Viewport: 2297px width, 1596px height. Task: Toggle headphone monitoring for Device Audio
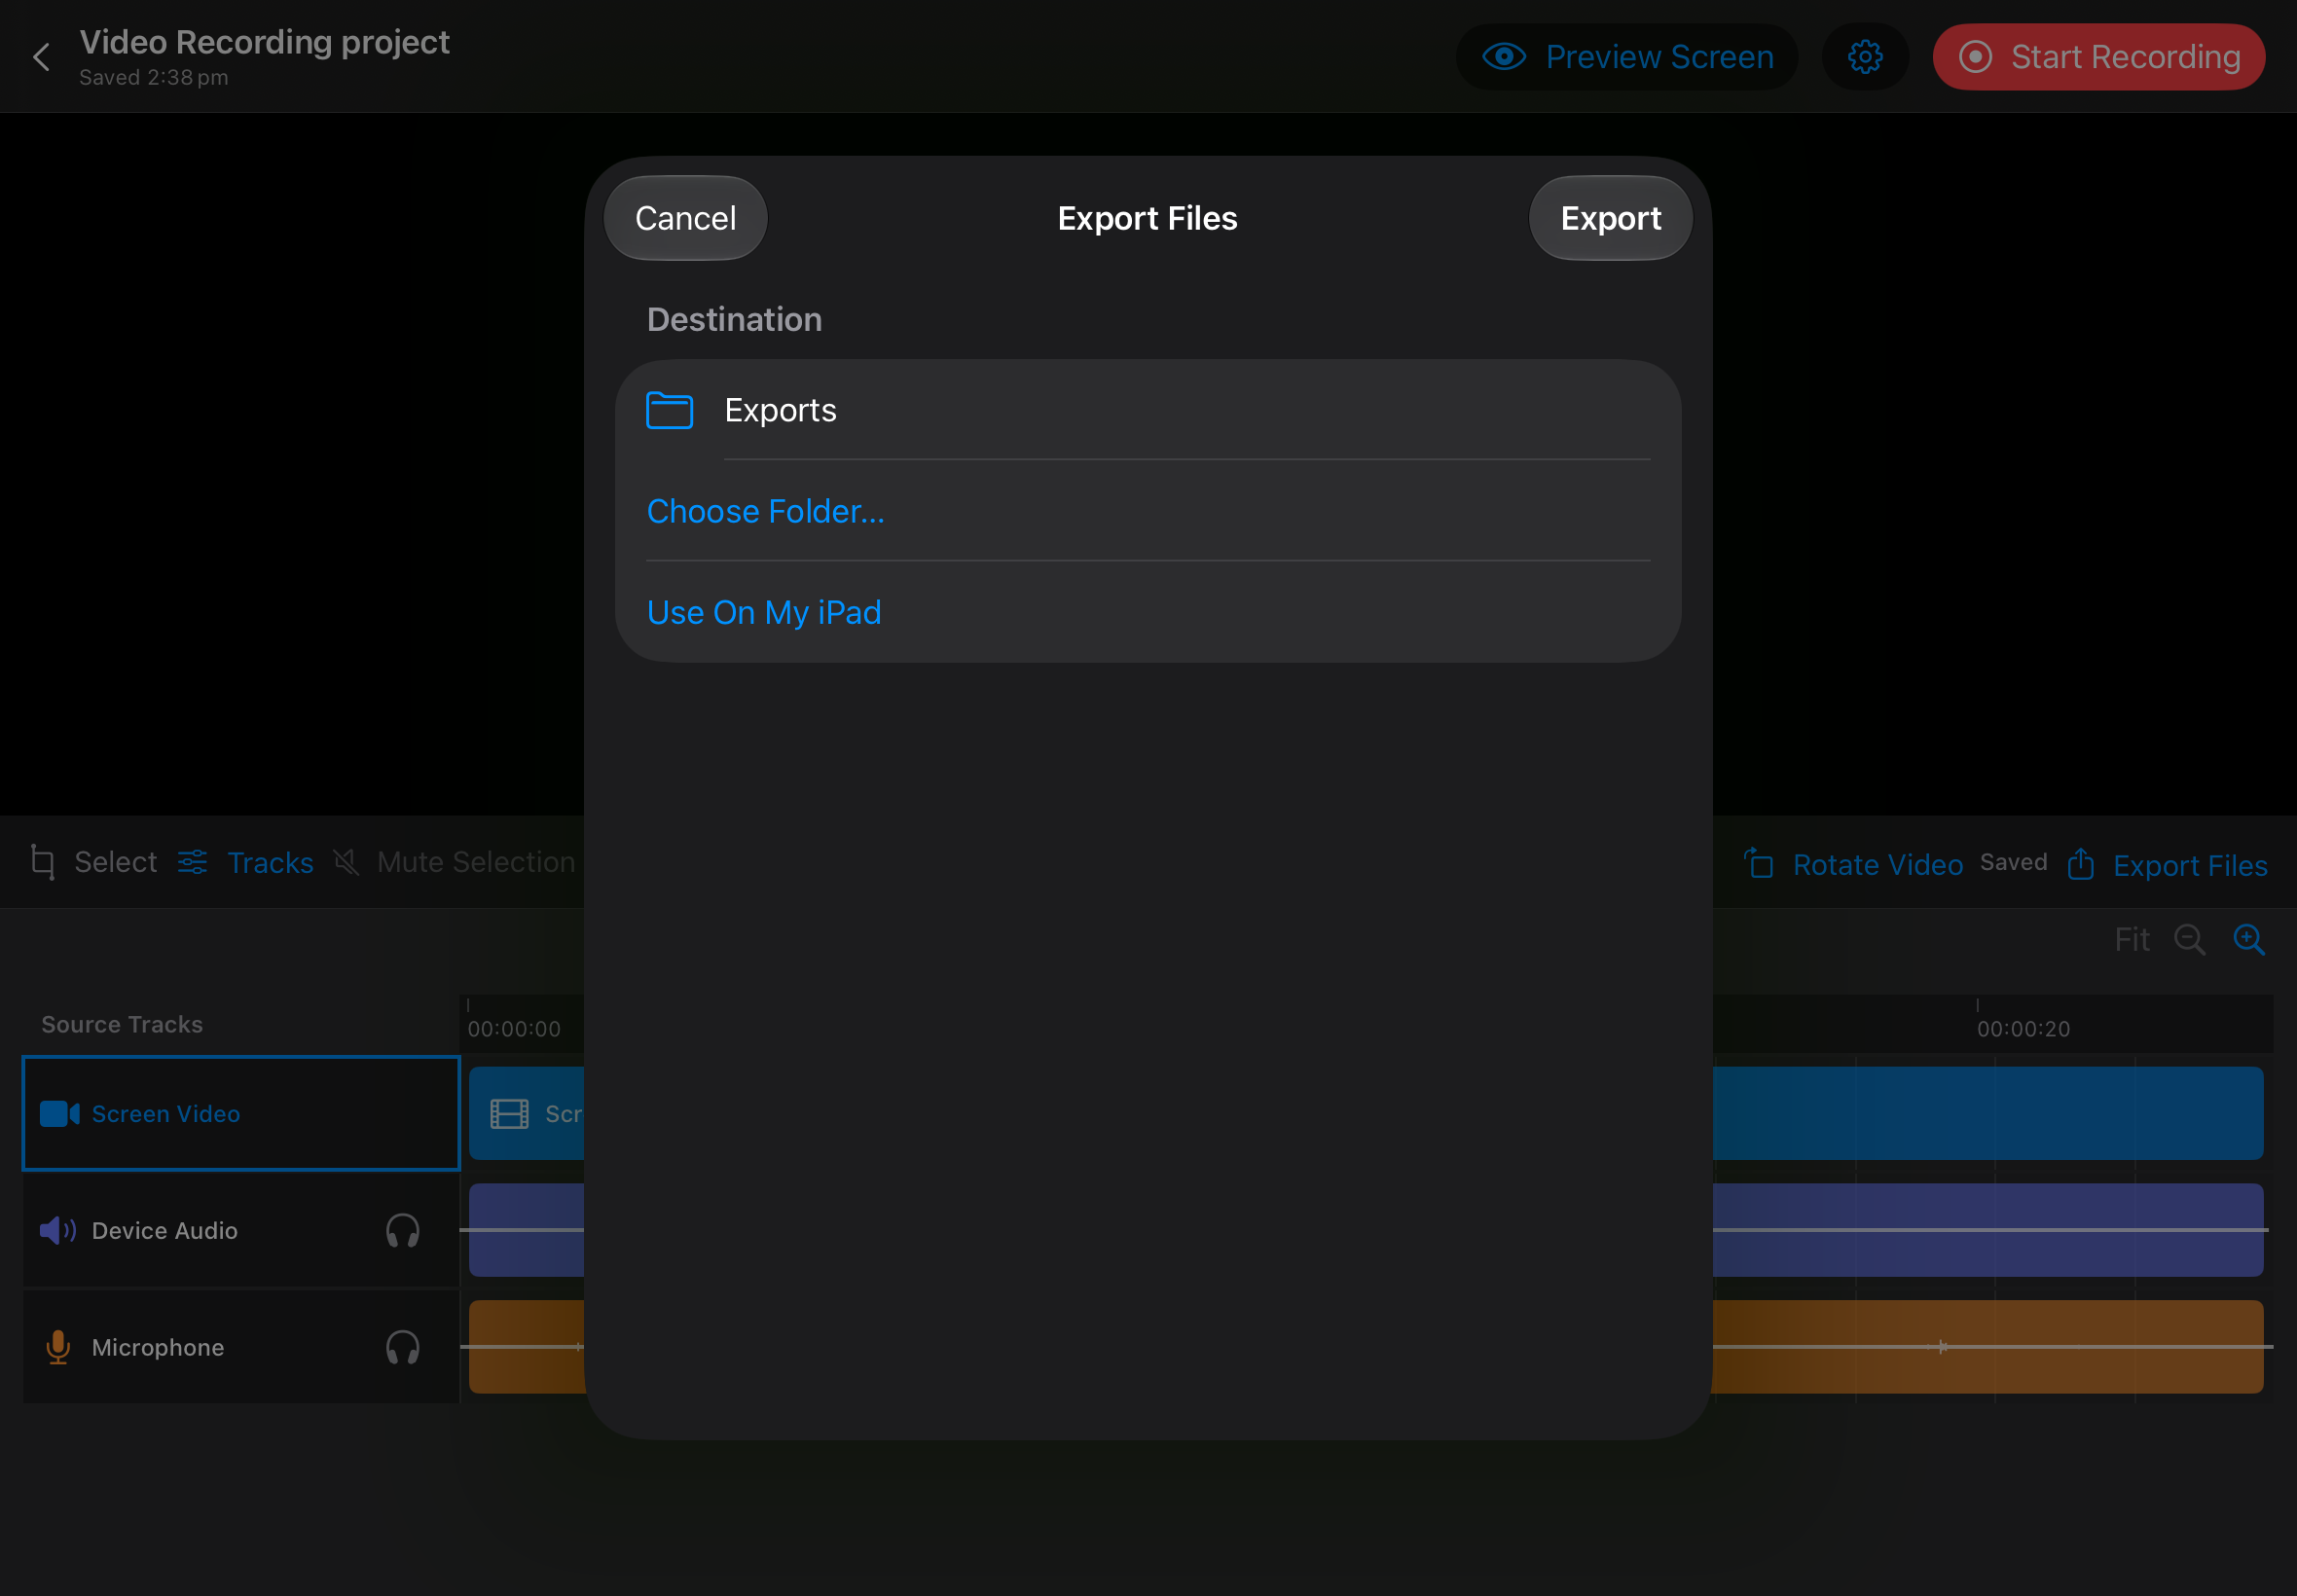pyautogui.click(x=403, y=1230)
